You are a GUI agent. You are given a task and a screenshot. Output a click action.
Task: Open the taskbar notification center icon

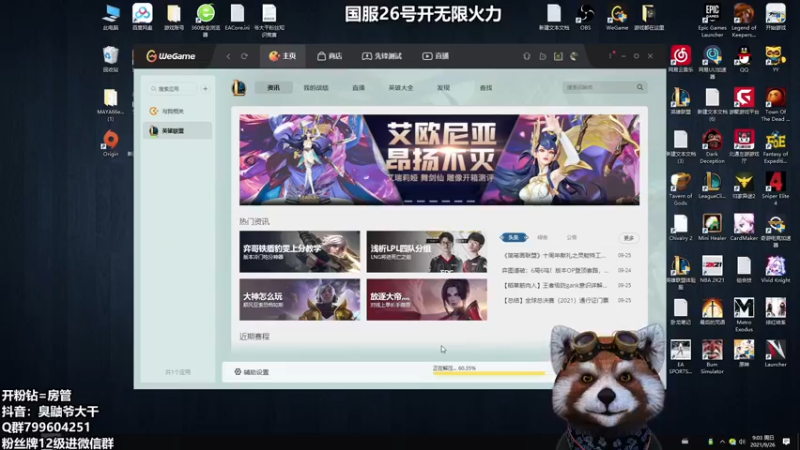pos(786,441)
